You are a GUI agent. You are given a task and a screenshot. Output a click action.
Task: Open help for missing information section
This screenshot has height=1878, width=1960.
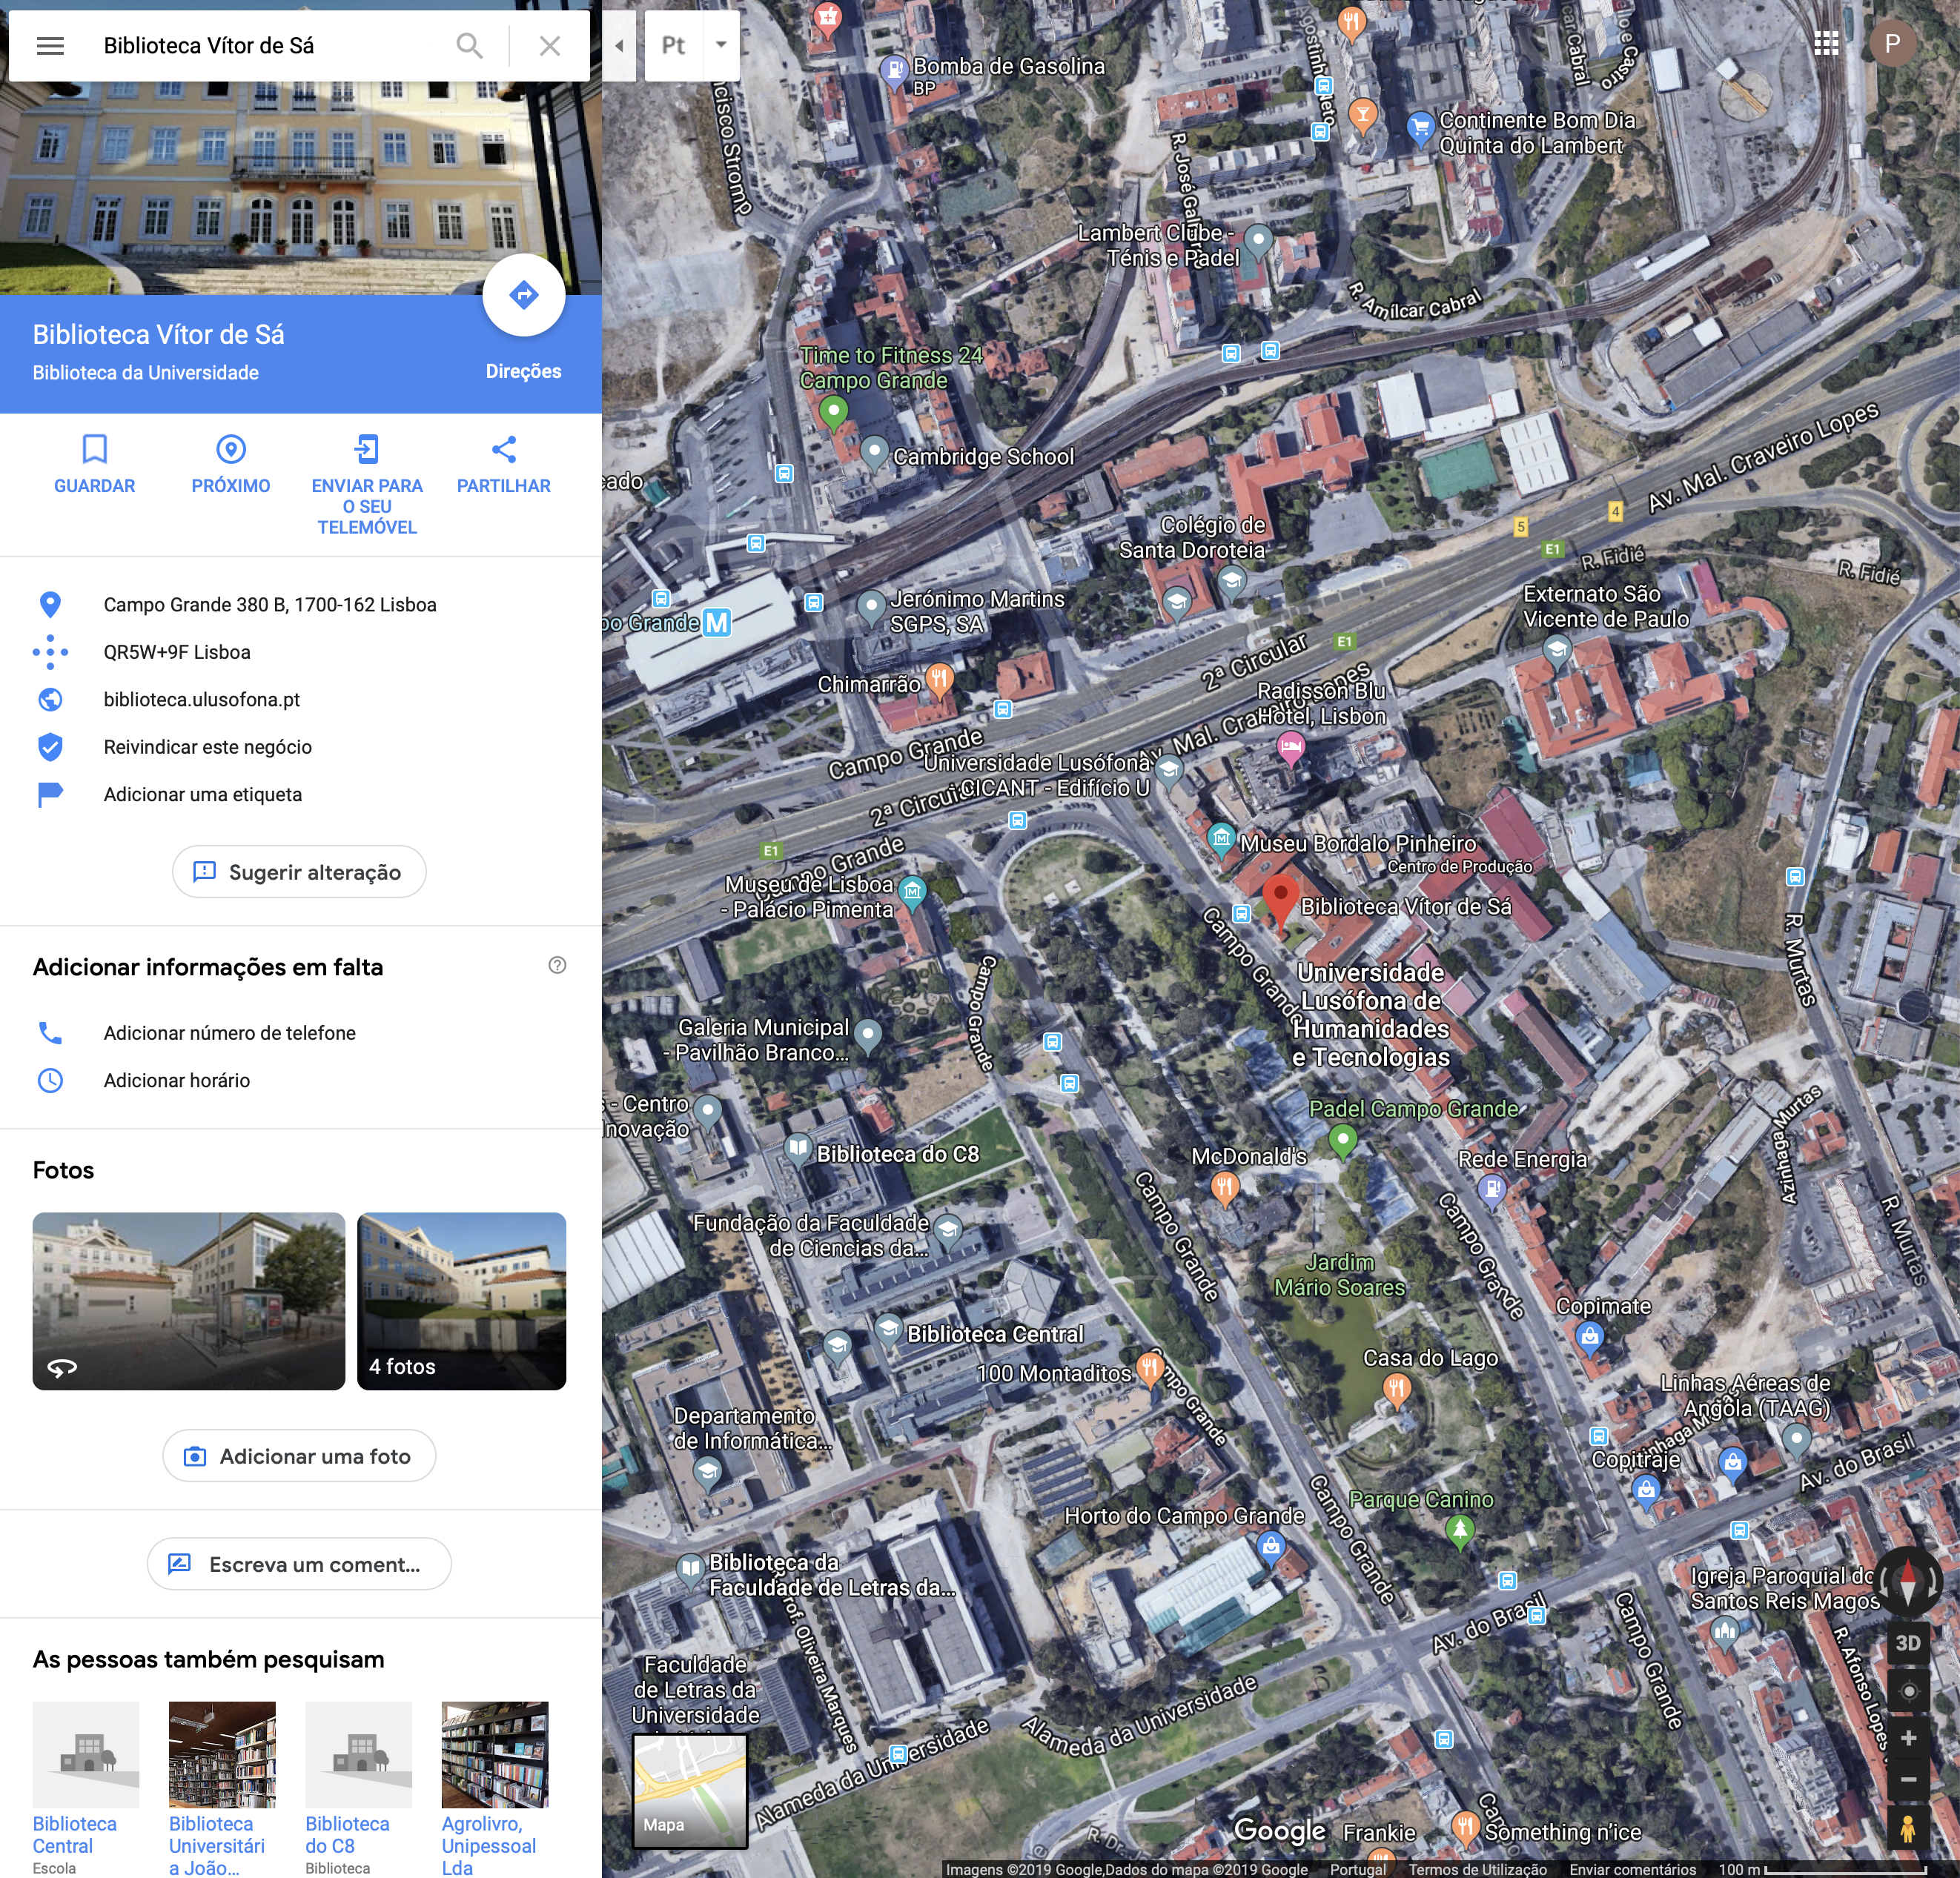[557, 965]
